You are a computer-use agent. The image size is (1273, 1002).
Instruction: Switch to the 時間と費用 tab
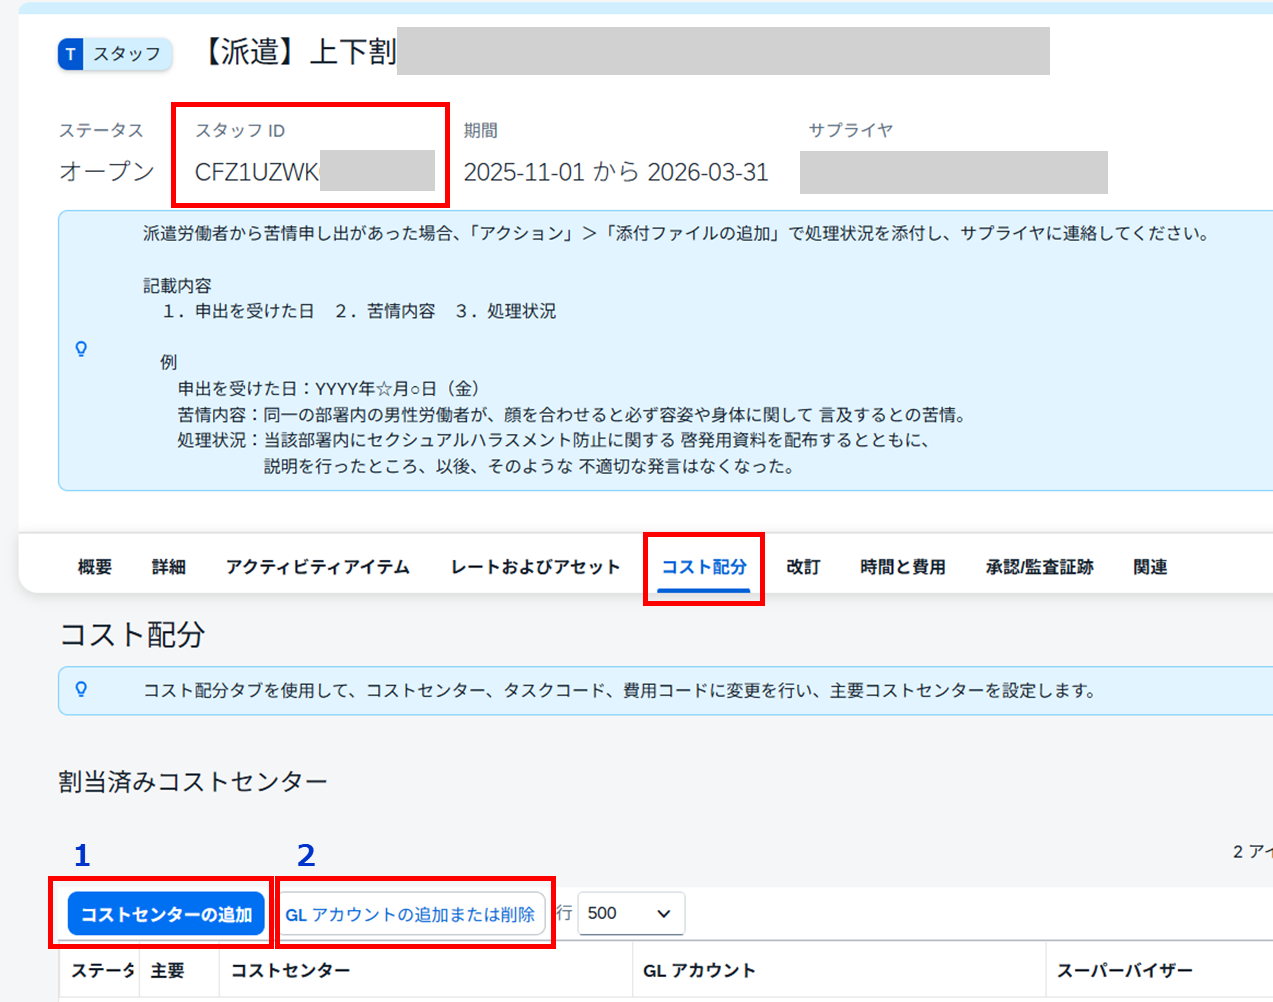point(903,567)
